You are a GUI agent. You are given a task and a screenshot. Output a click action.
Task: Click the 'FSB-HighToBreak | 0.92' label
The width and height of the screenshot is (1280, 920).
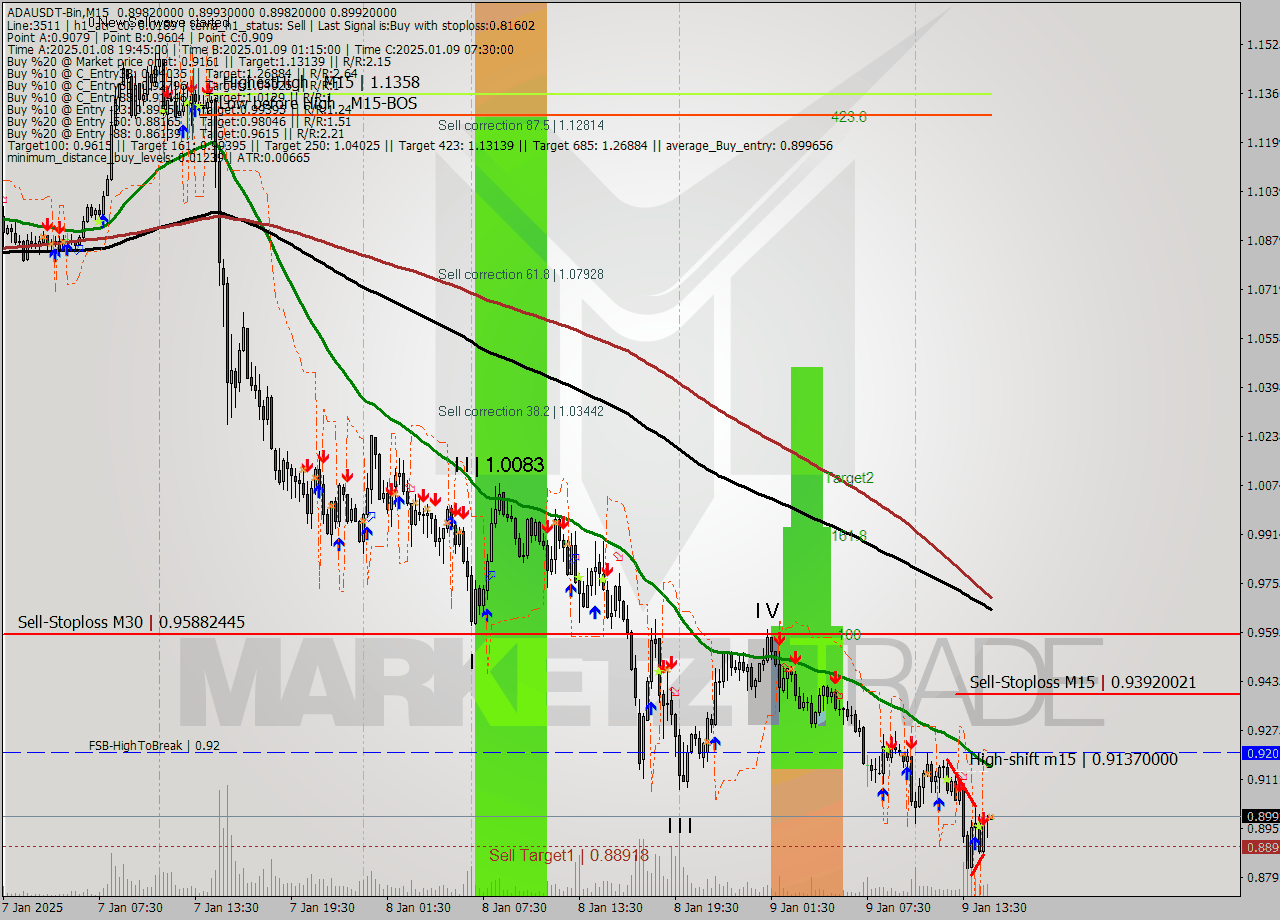click(154, 745)
